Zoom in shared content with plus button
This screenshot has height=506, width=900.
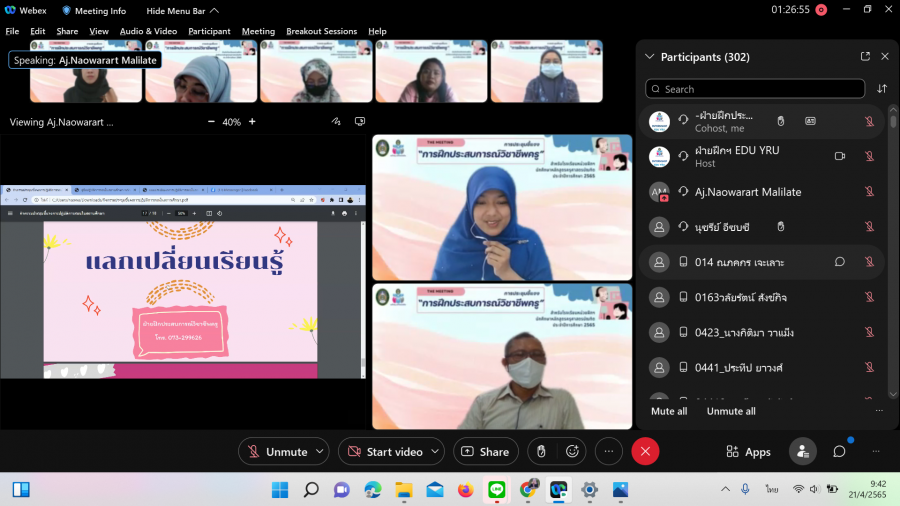252,122
